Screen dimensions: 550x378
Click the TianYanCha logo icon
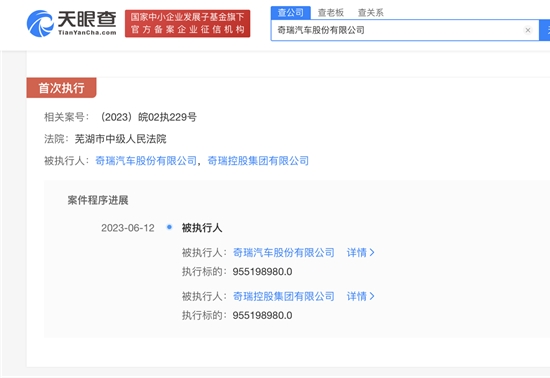40,23
